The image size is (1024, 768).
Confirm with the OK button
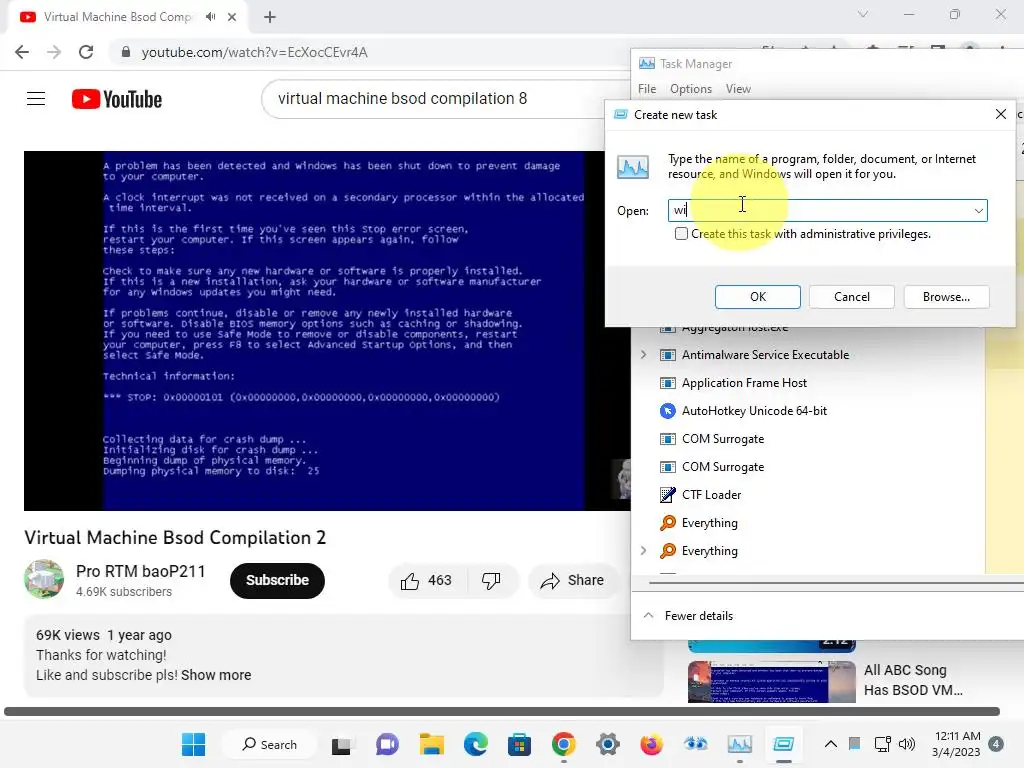758,296
